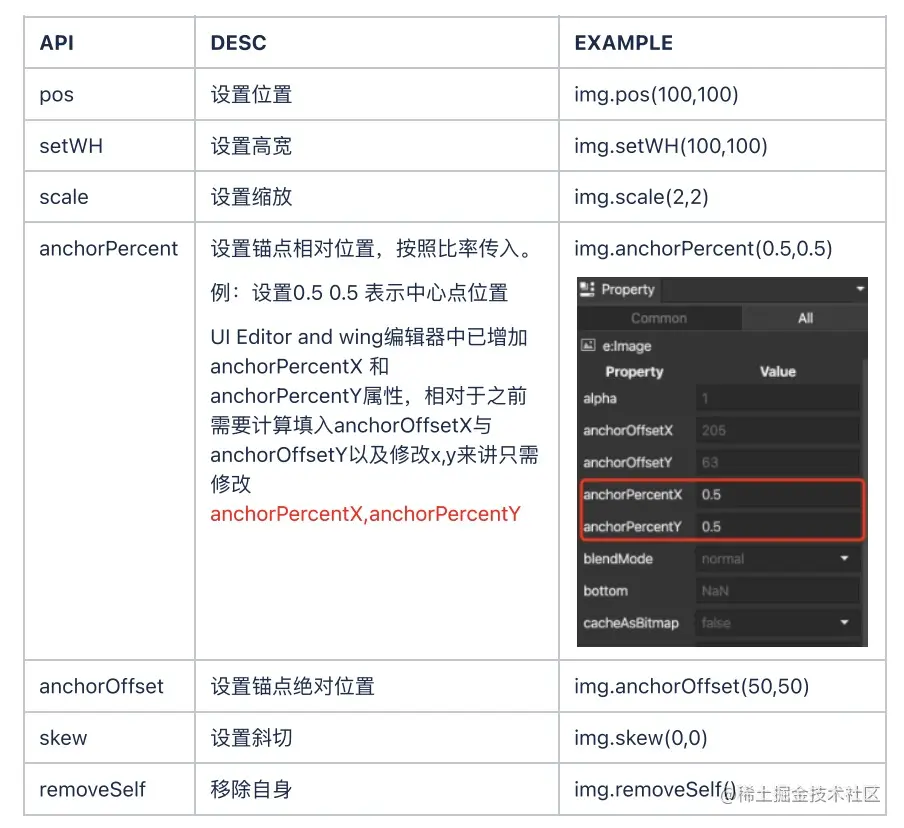904x828 pixels.
Task: Click the API table header
Action: click(x=56, y=43)
